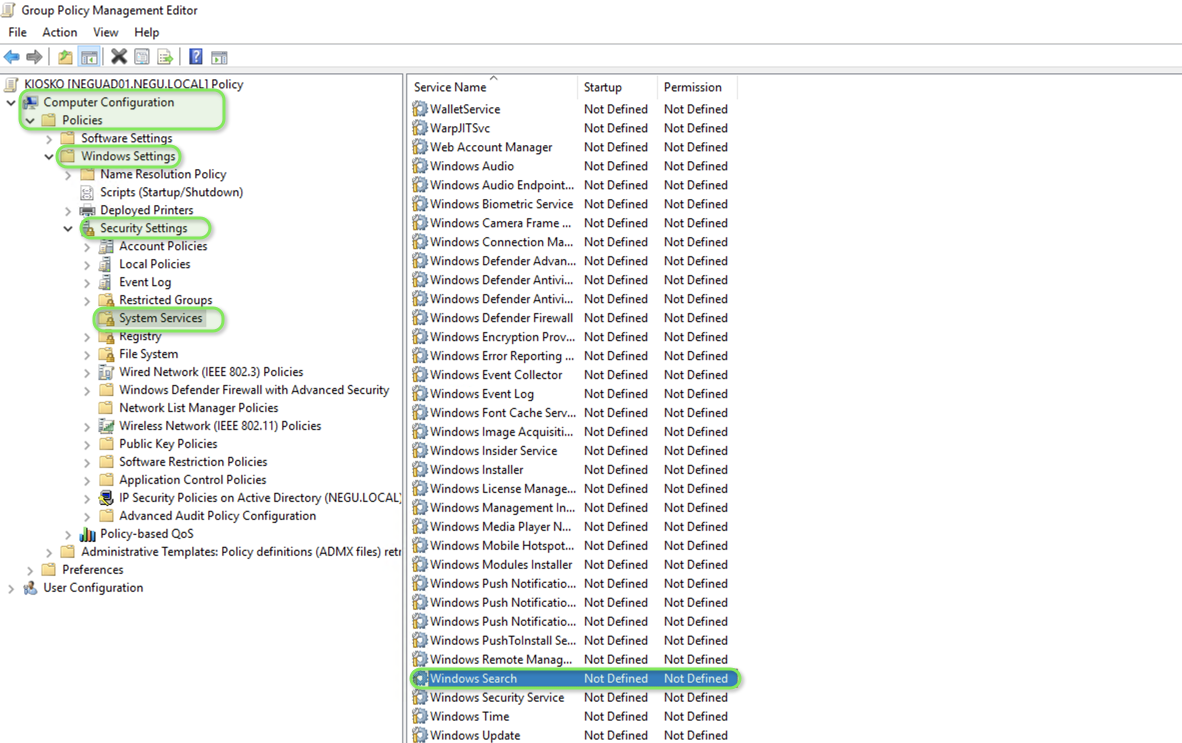
Task: Click the Forward arrow toolbar icon
Action: click(35, 57)
